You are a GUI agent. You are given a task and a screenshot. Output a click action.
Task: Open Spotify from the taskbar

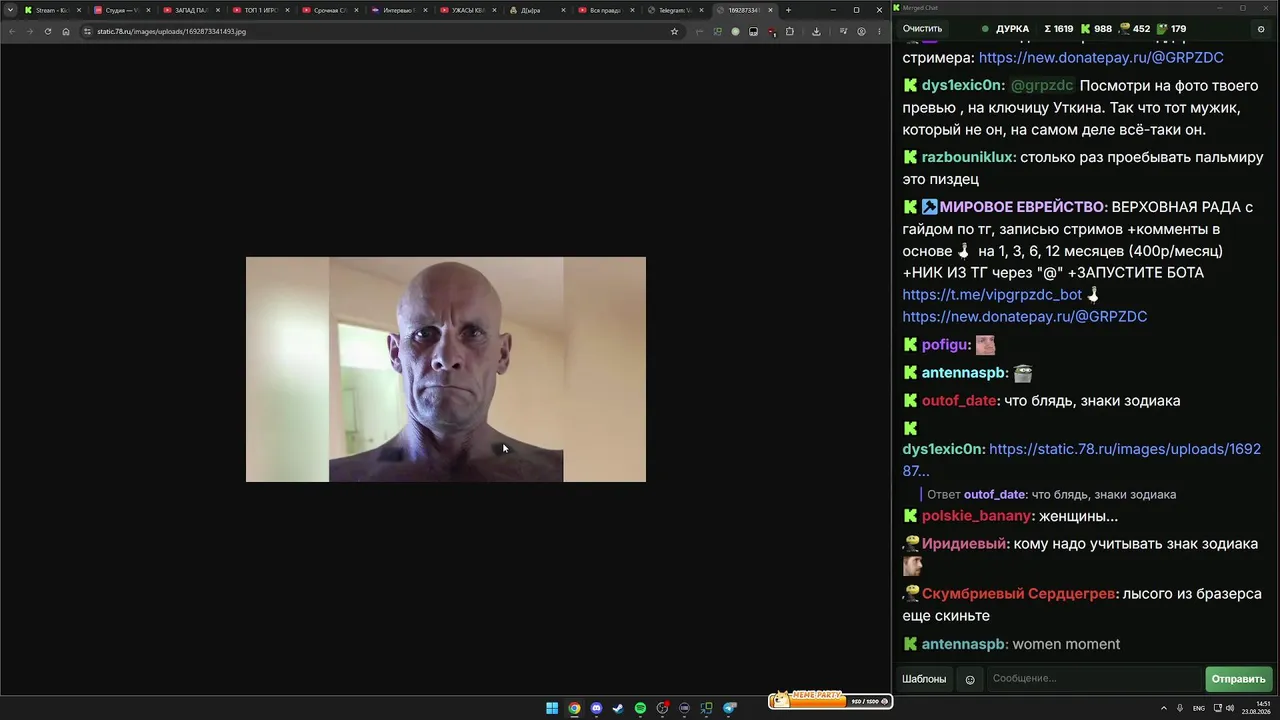coord(640,708)
